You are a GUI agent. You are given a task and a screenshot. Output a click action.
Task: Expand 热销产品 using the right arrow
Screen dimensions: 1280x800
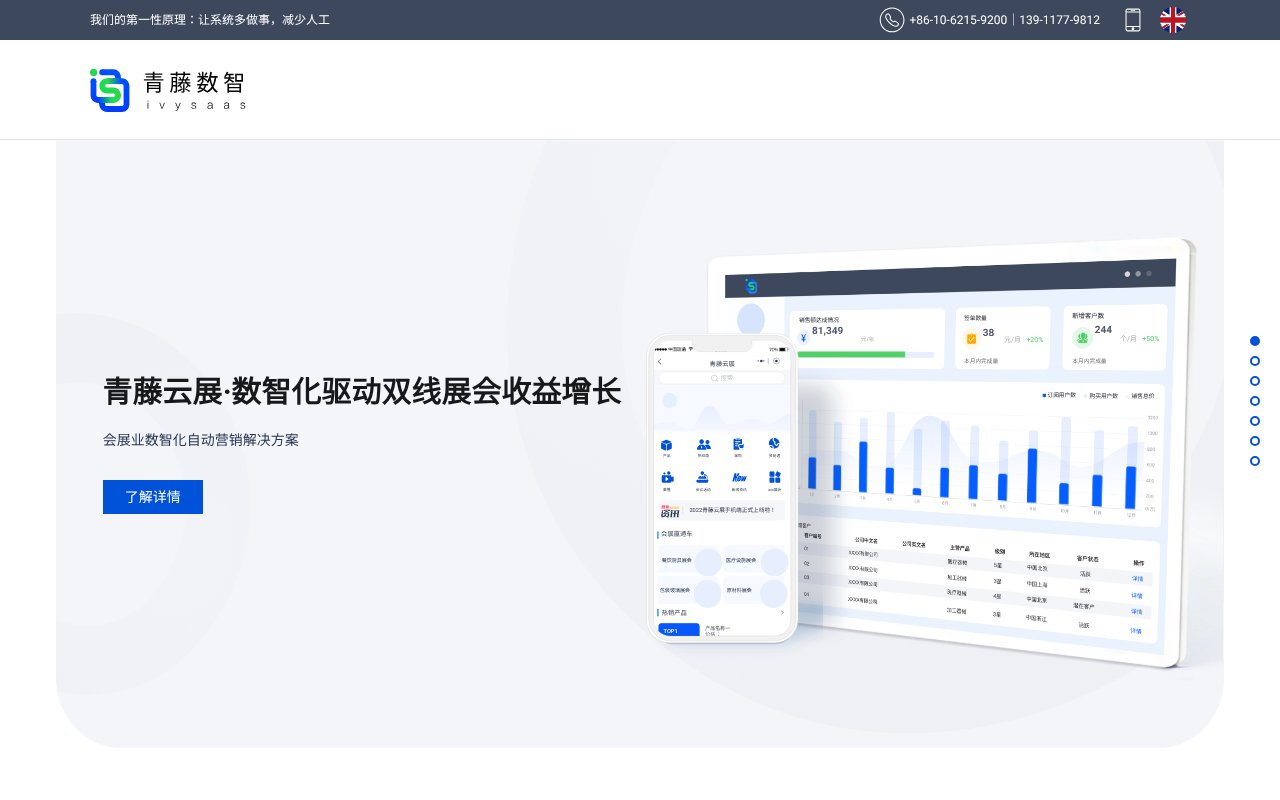(x=783, y=611)
